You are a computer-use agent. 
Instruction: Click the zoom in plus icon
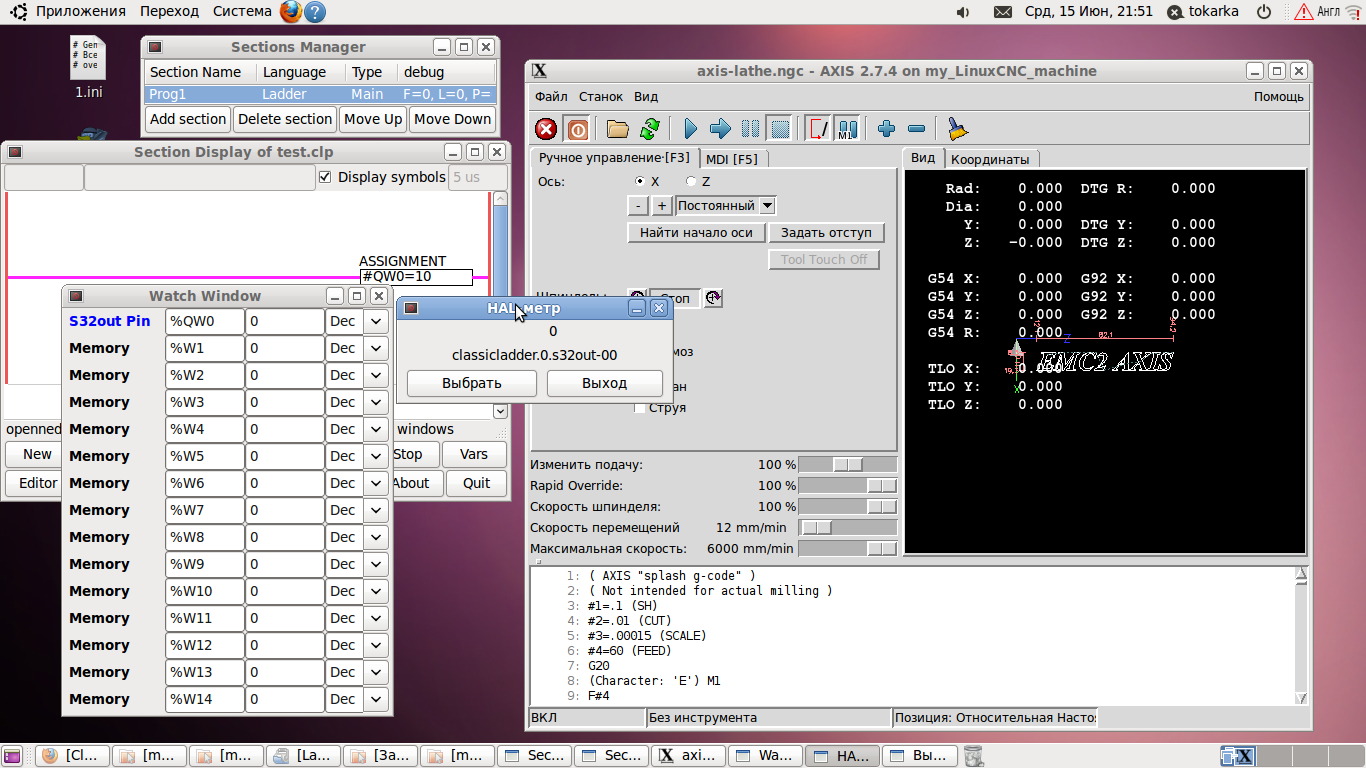pyautogui.click(x=886, y=129)
